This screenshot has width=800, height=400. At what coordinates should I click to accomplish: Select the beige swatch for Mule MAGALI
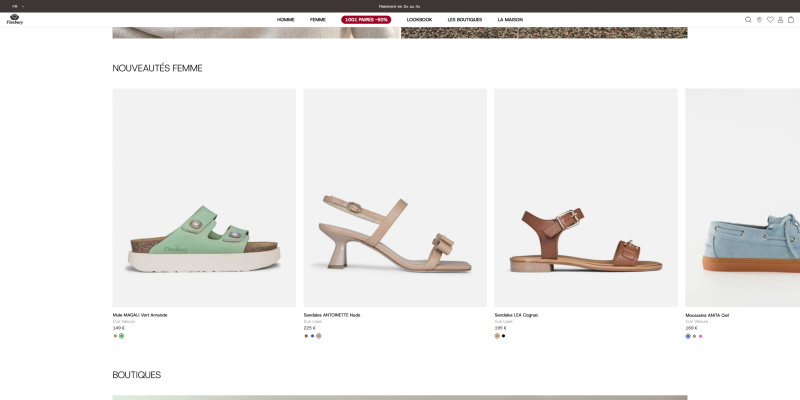click(115, 336)
